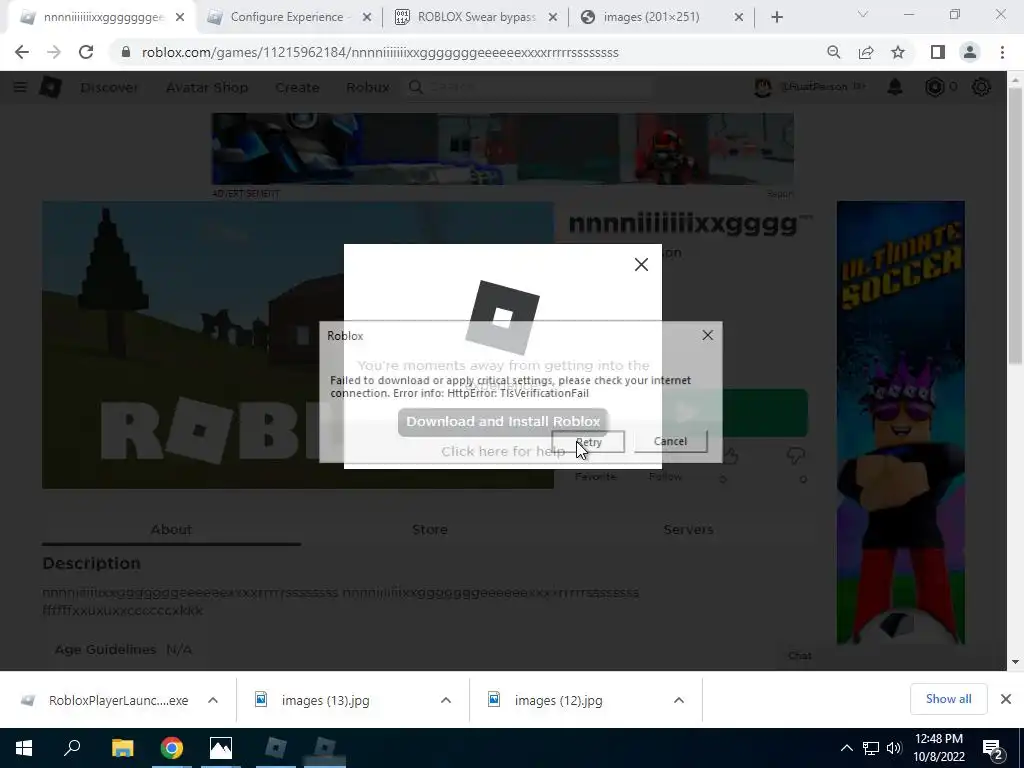The height and width of the screenshot is (768, 1024).
Task: Open File Explorer from taskbar
Action: pyautogui.click(x=122, y=748)
